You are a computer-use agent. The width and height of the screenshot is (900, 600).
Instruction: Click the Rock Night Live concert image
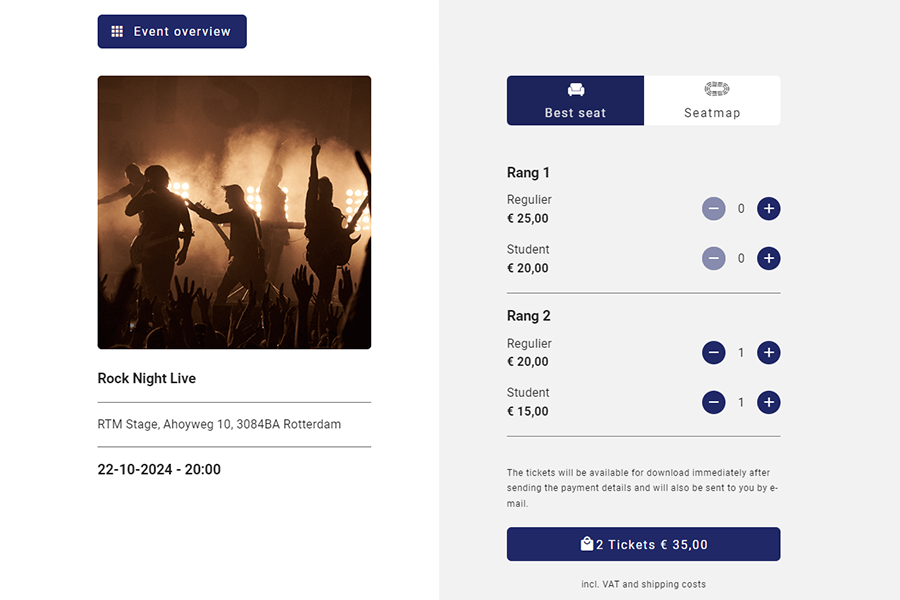pyautogui.click(x=234, y=213)
